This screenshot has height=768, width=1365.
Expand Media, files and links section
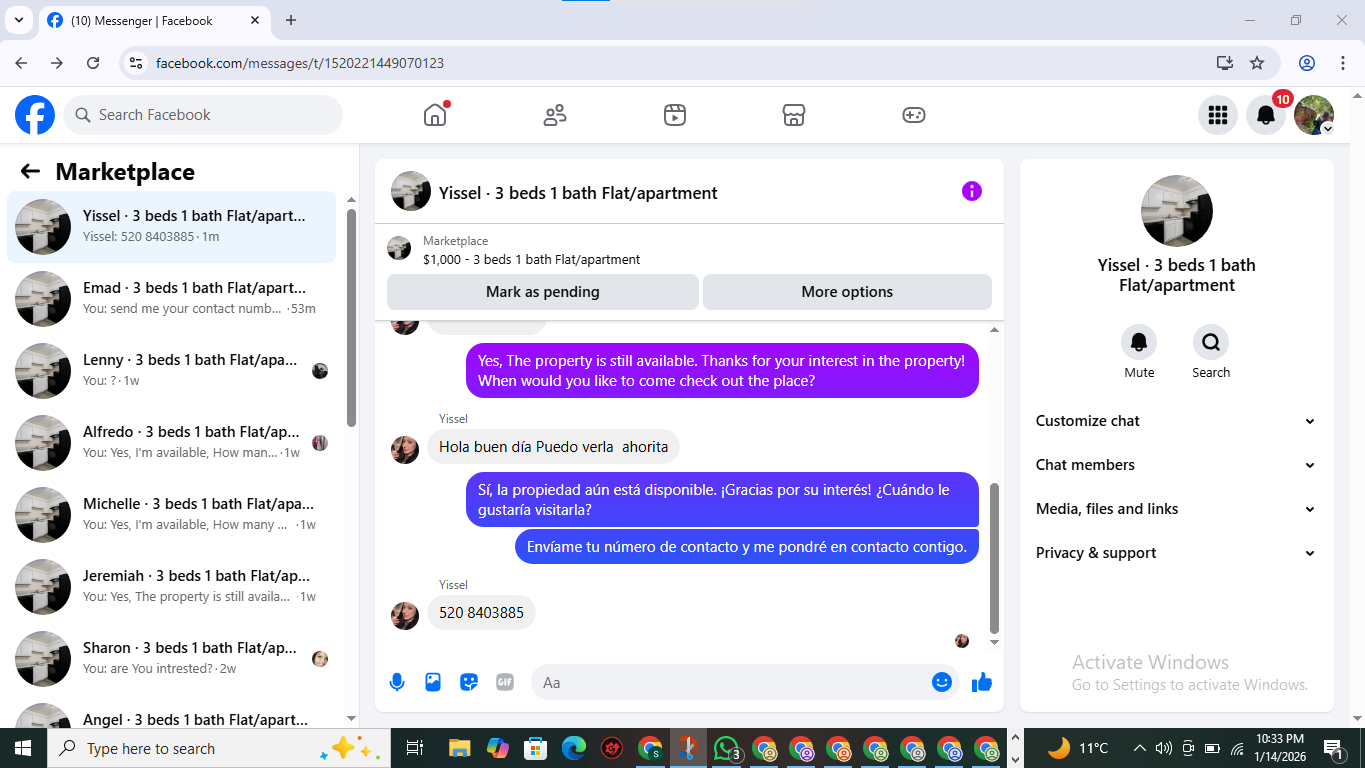click(1176, 509)
